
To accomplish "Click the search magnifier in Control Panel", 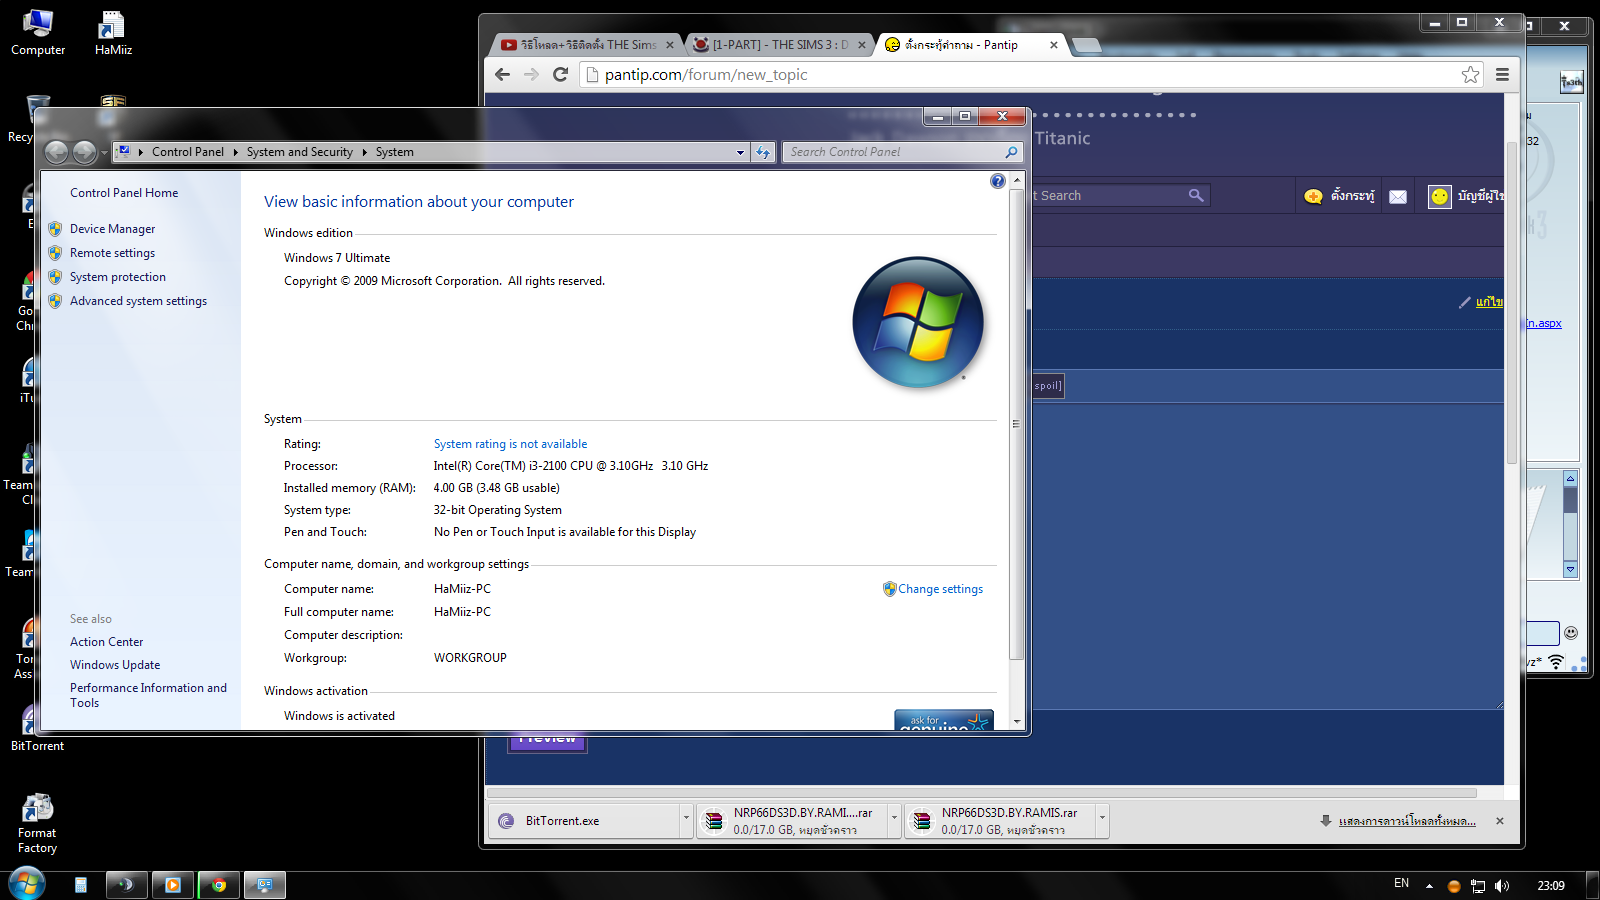I will coord(1011,152).
